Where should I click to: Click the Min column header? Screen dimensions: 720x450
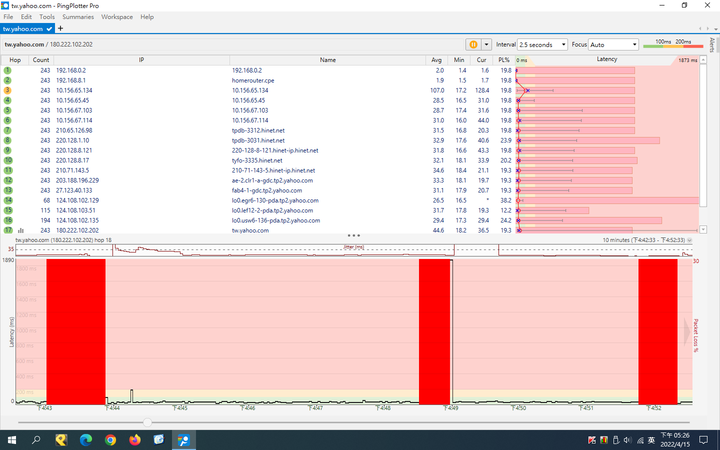click(x=459, y=60)
